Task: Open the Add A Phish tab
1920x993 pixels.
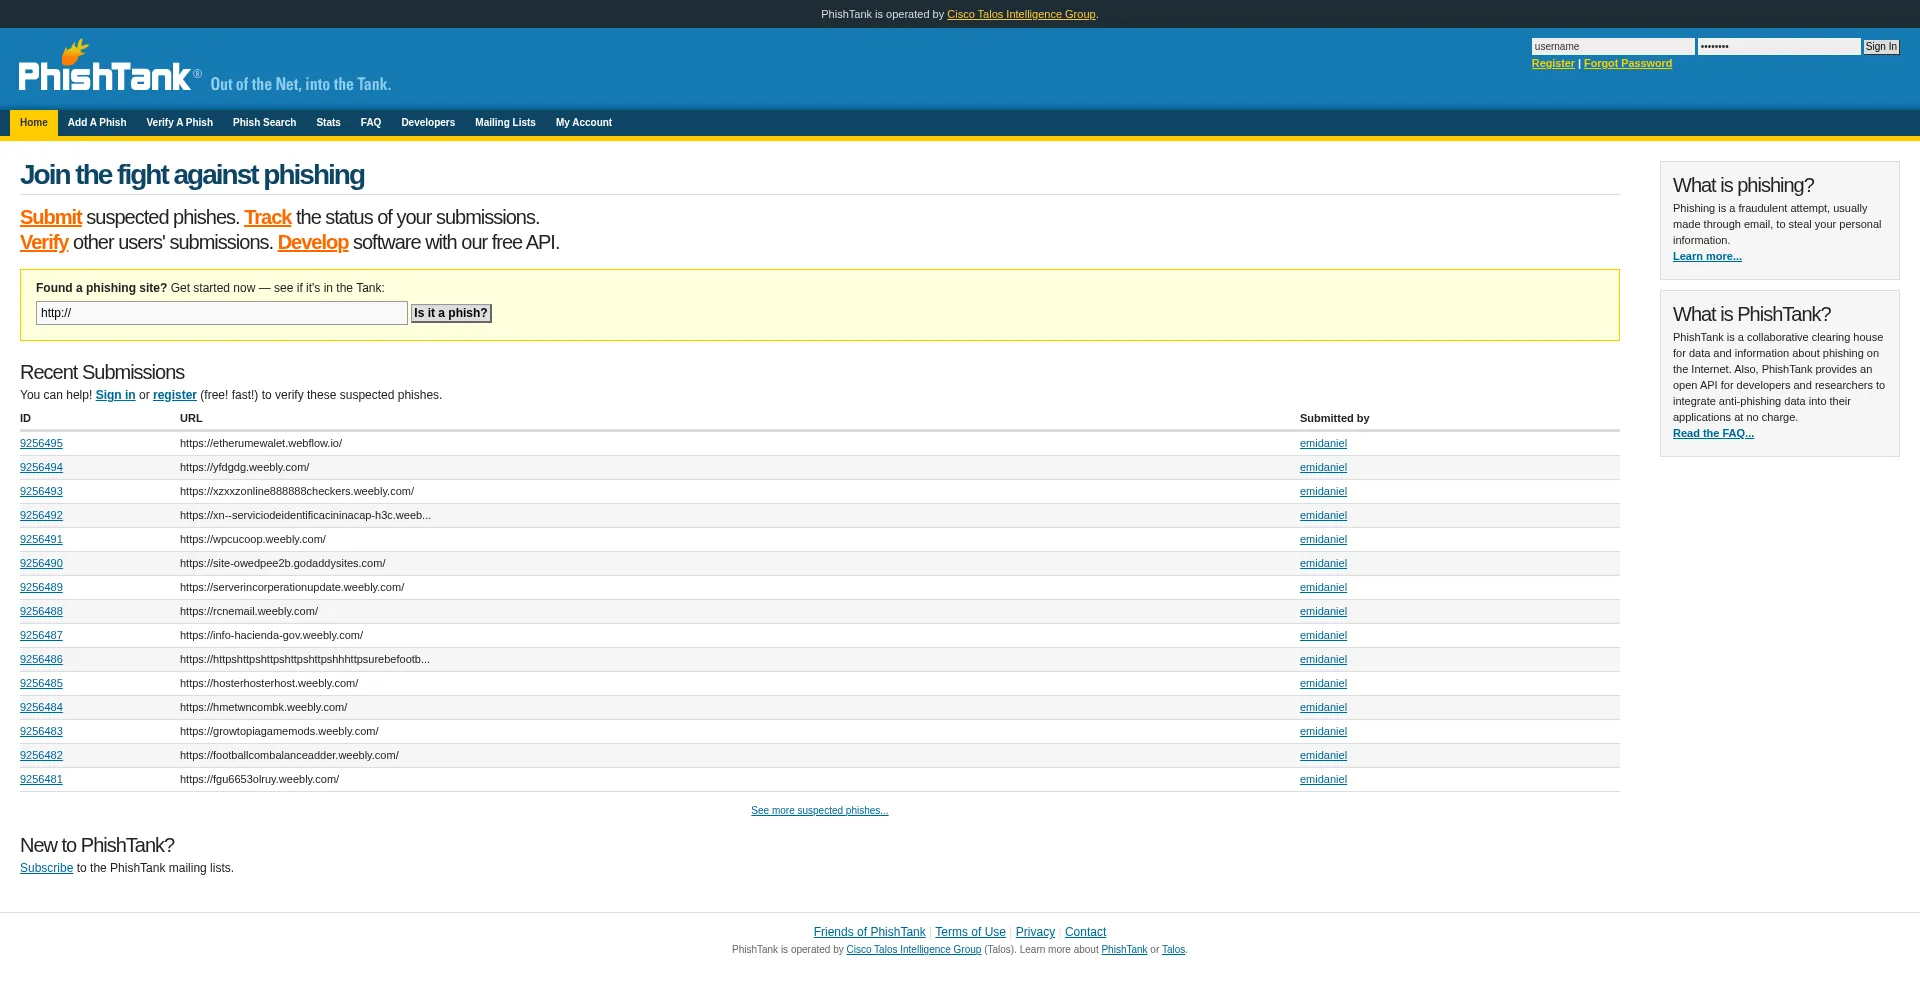Action: (97, 123)
